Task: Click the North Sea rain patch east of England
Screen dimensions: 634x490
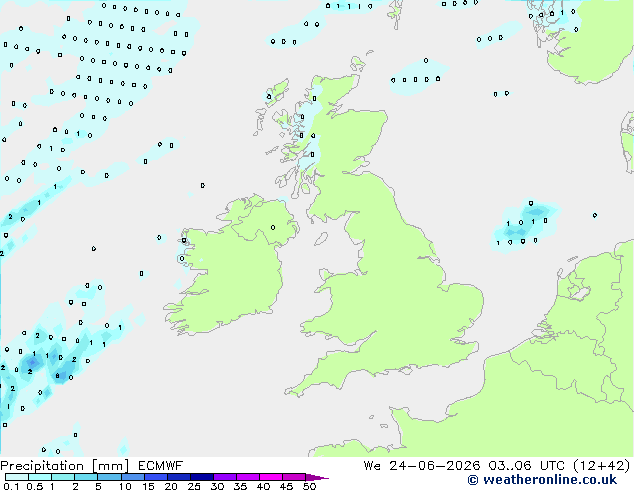Action: pos(525,226)
